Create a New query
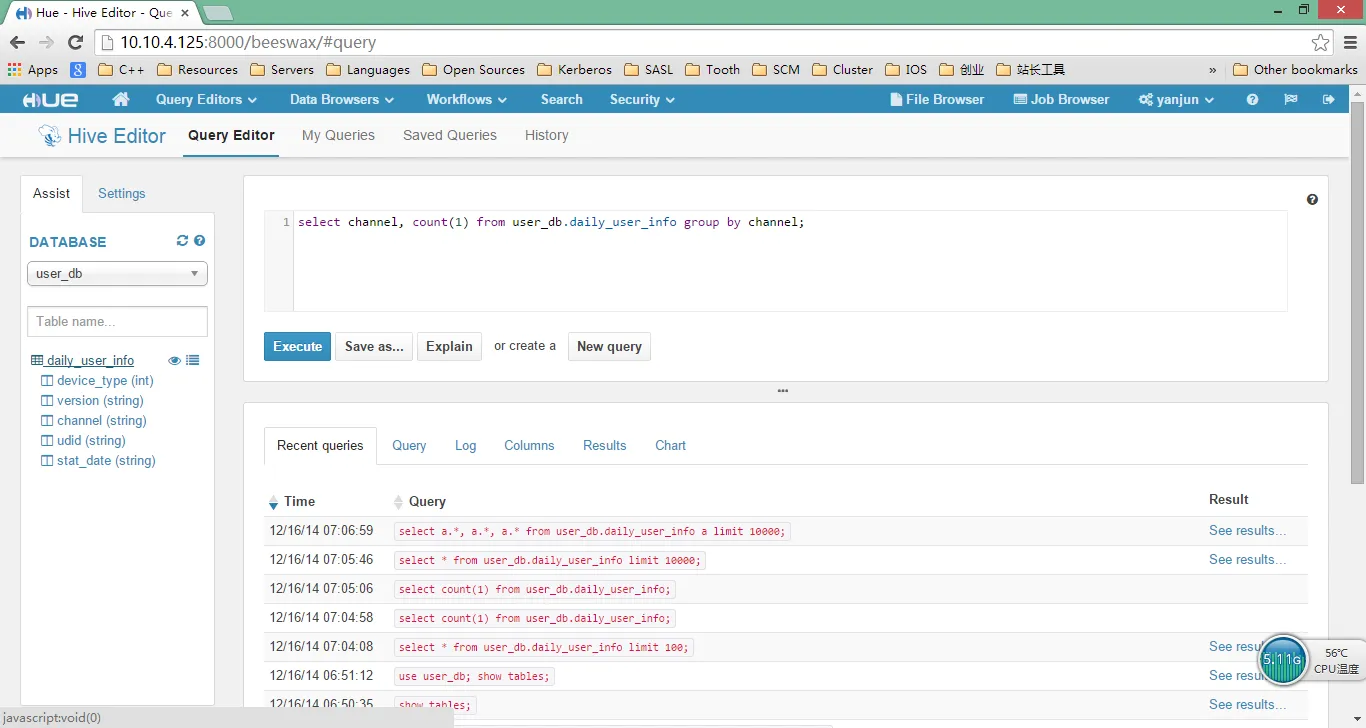 tap(609, 346)
